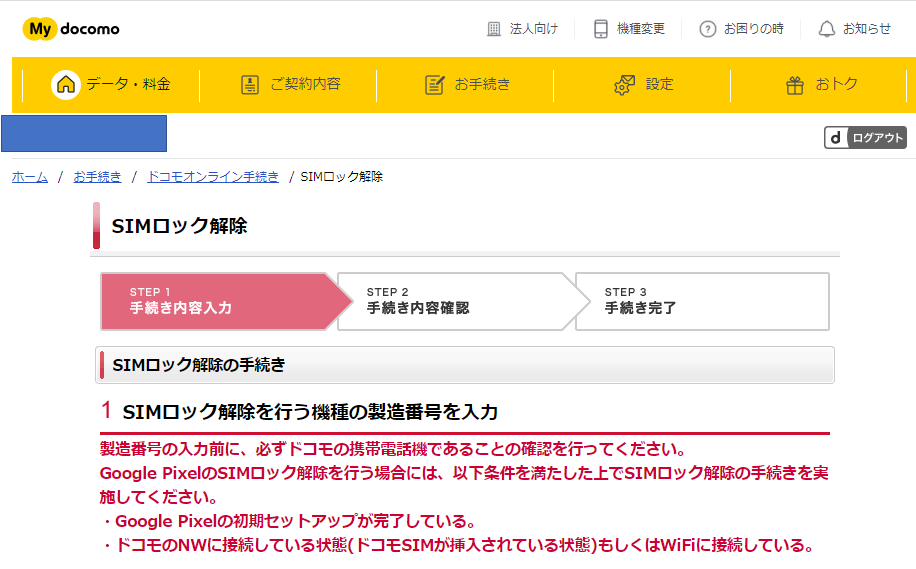Select the お手続き menu item

pos(465,85)
